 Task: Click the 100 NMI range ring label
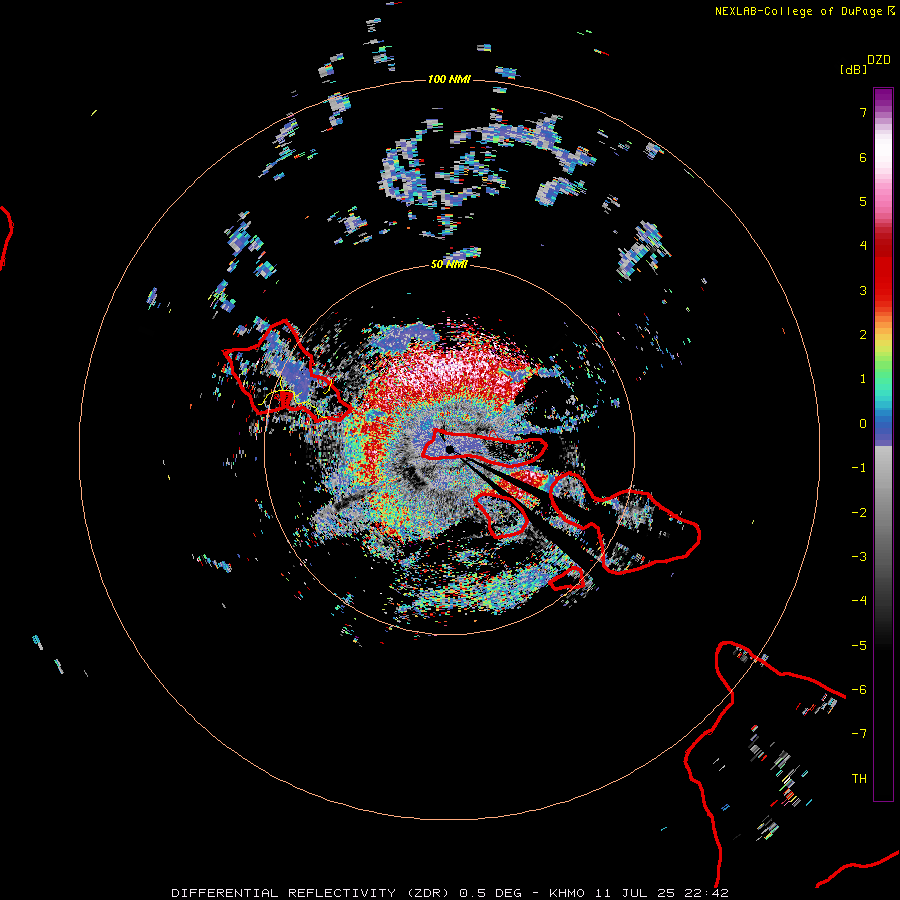tap(449, 79)
